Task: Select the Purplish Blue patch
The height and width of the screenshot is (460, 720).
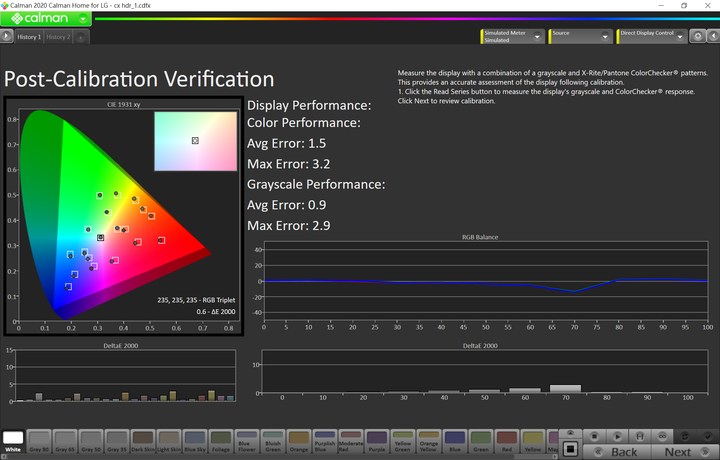Action: tap(325, 442)
